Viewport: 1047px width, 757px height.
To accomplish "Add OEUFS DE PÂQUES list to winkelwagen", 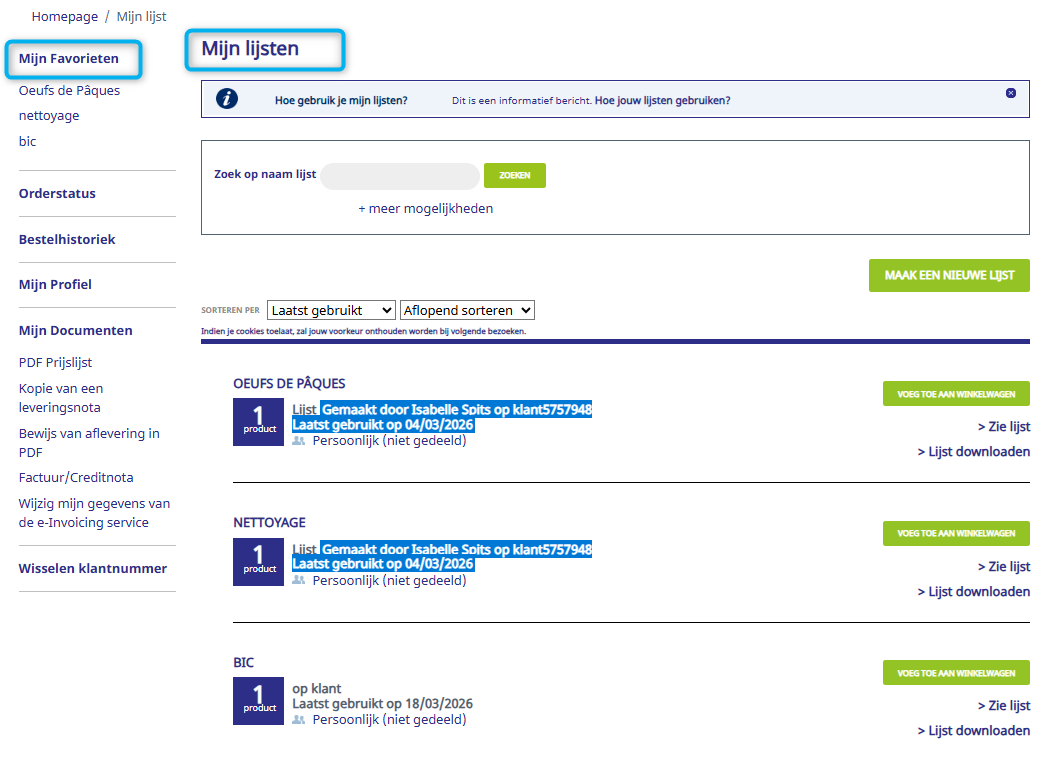I will [x=955, y=394].
